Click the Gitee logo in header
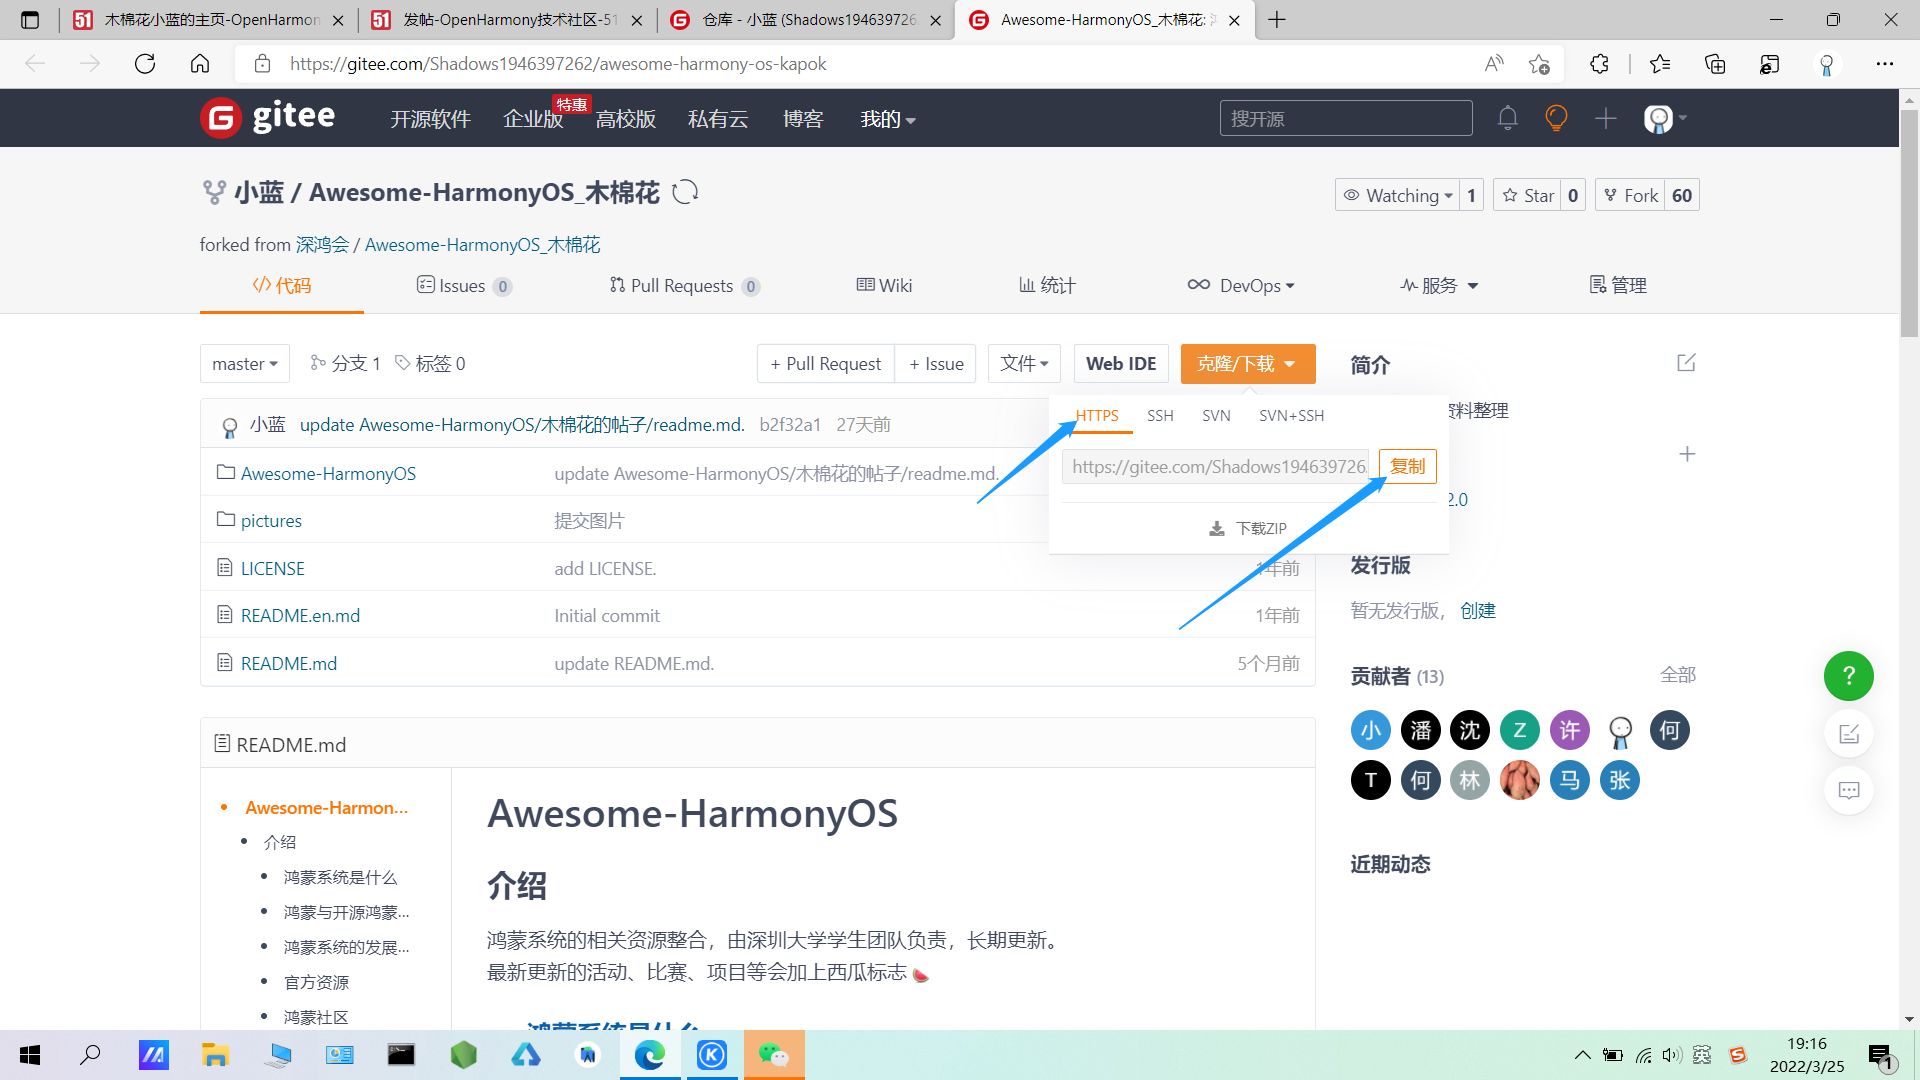This screenshot has height=1080, width=1920. pyautogui.click(x=268, y=118)
